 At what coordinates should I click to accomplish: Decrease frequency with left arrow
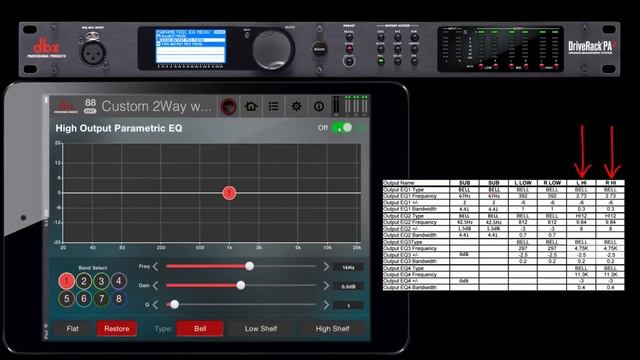(x=156, y=267)
